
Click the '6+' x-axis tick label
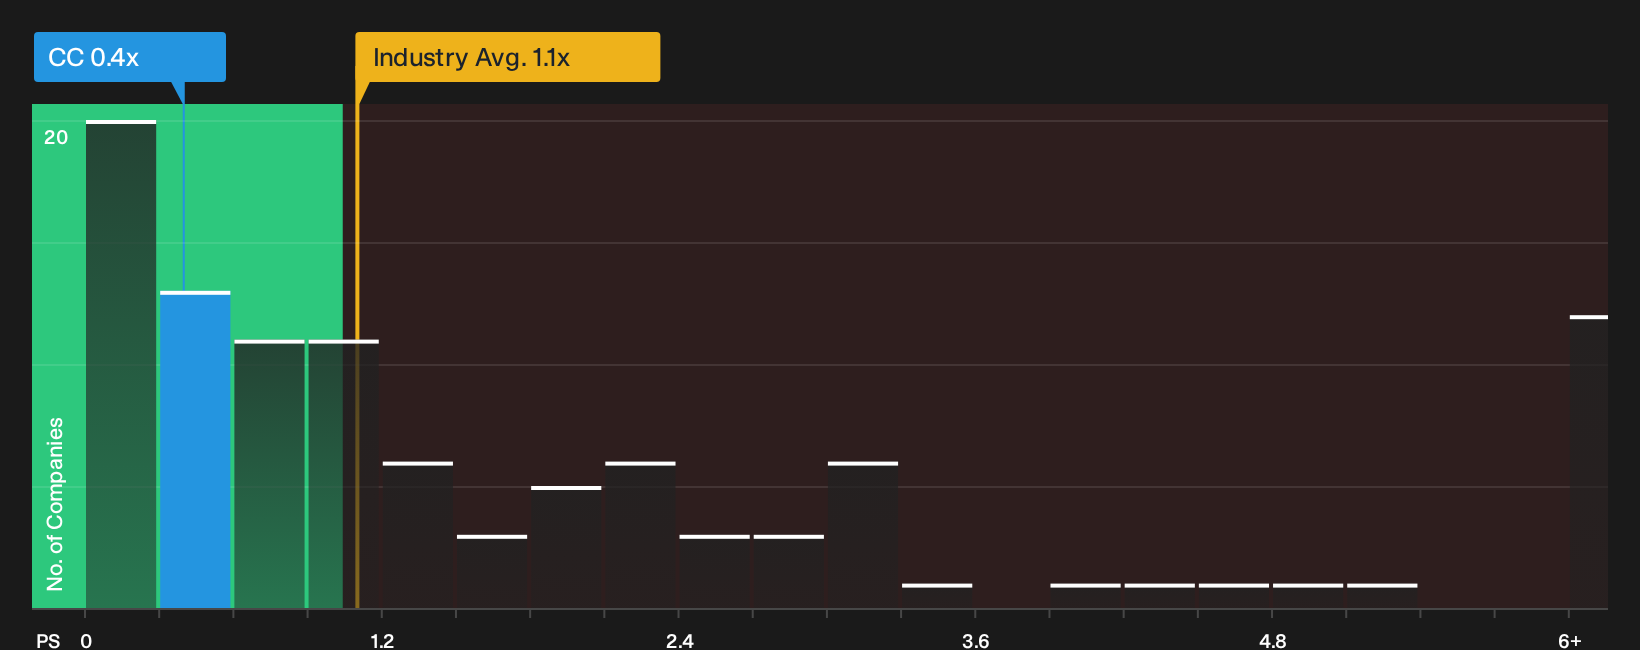coord(1569,641)
